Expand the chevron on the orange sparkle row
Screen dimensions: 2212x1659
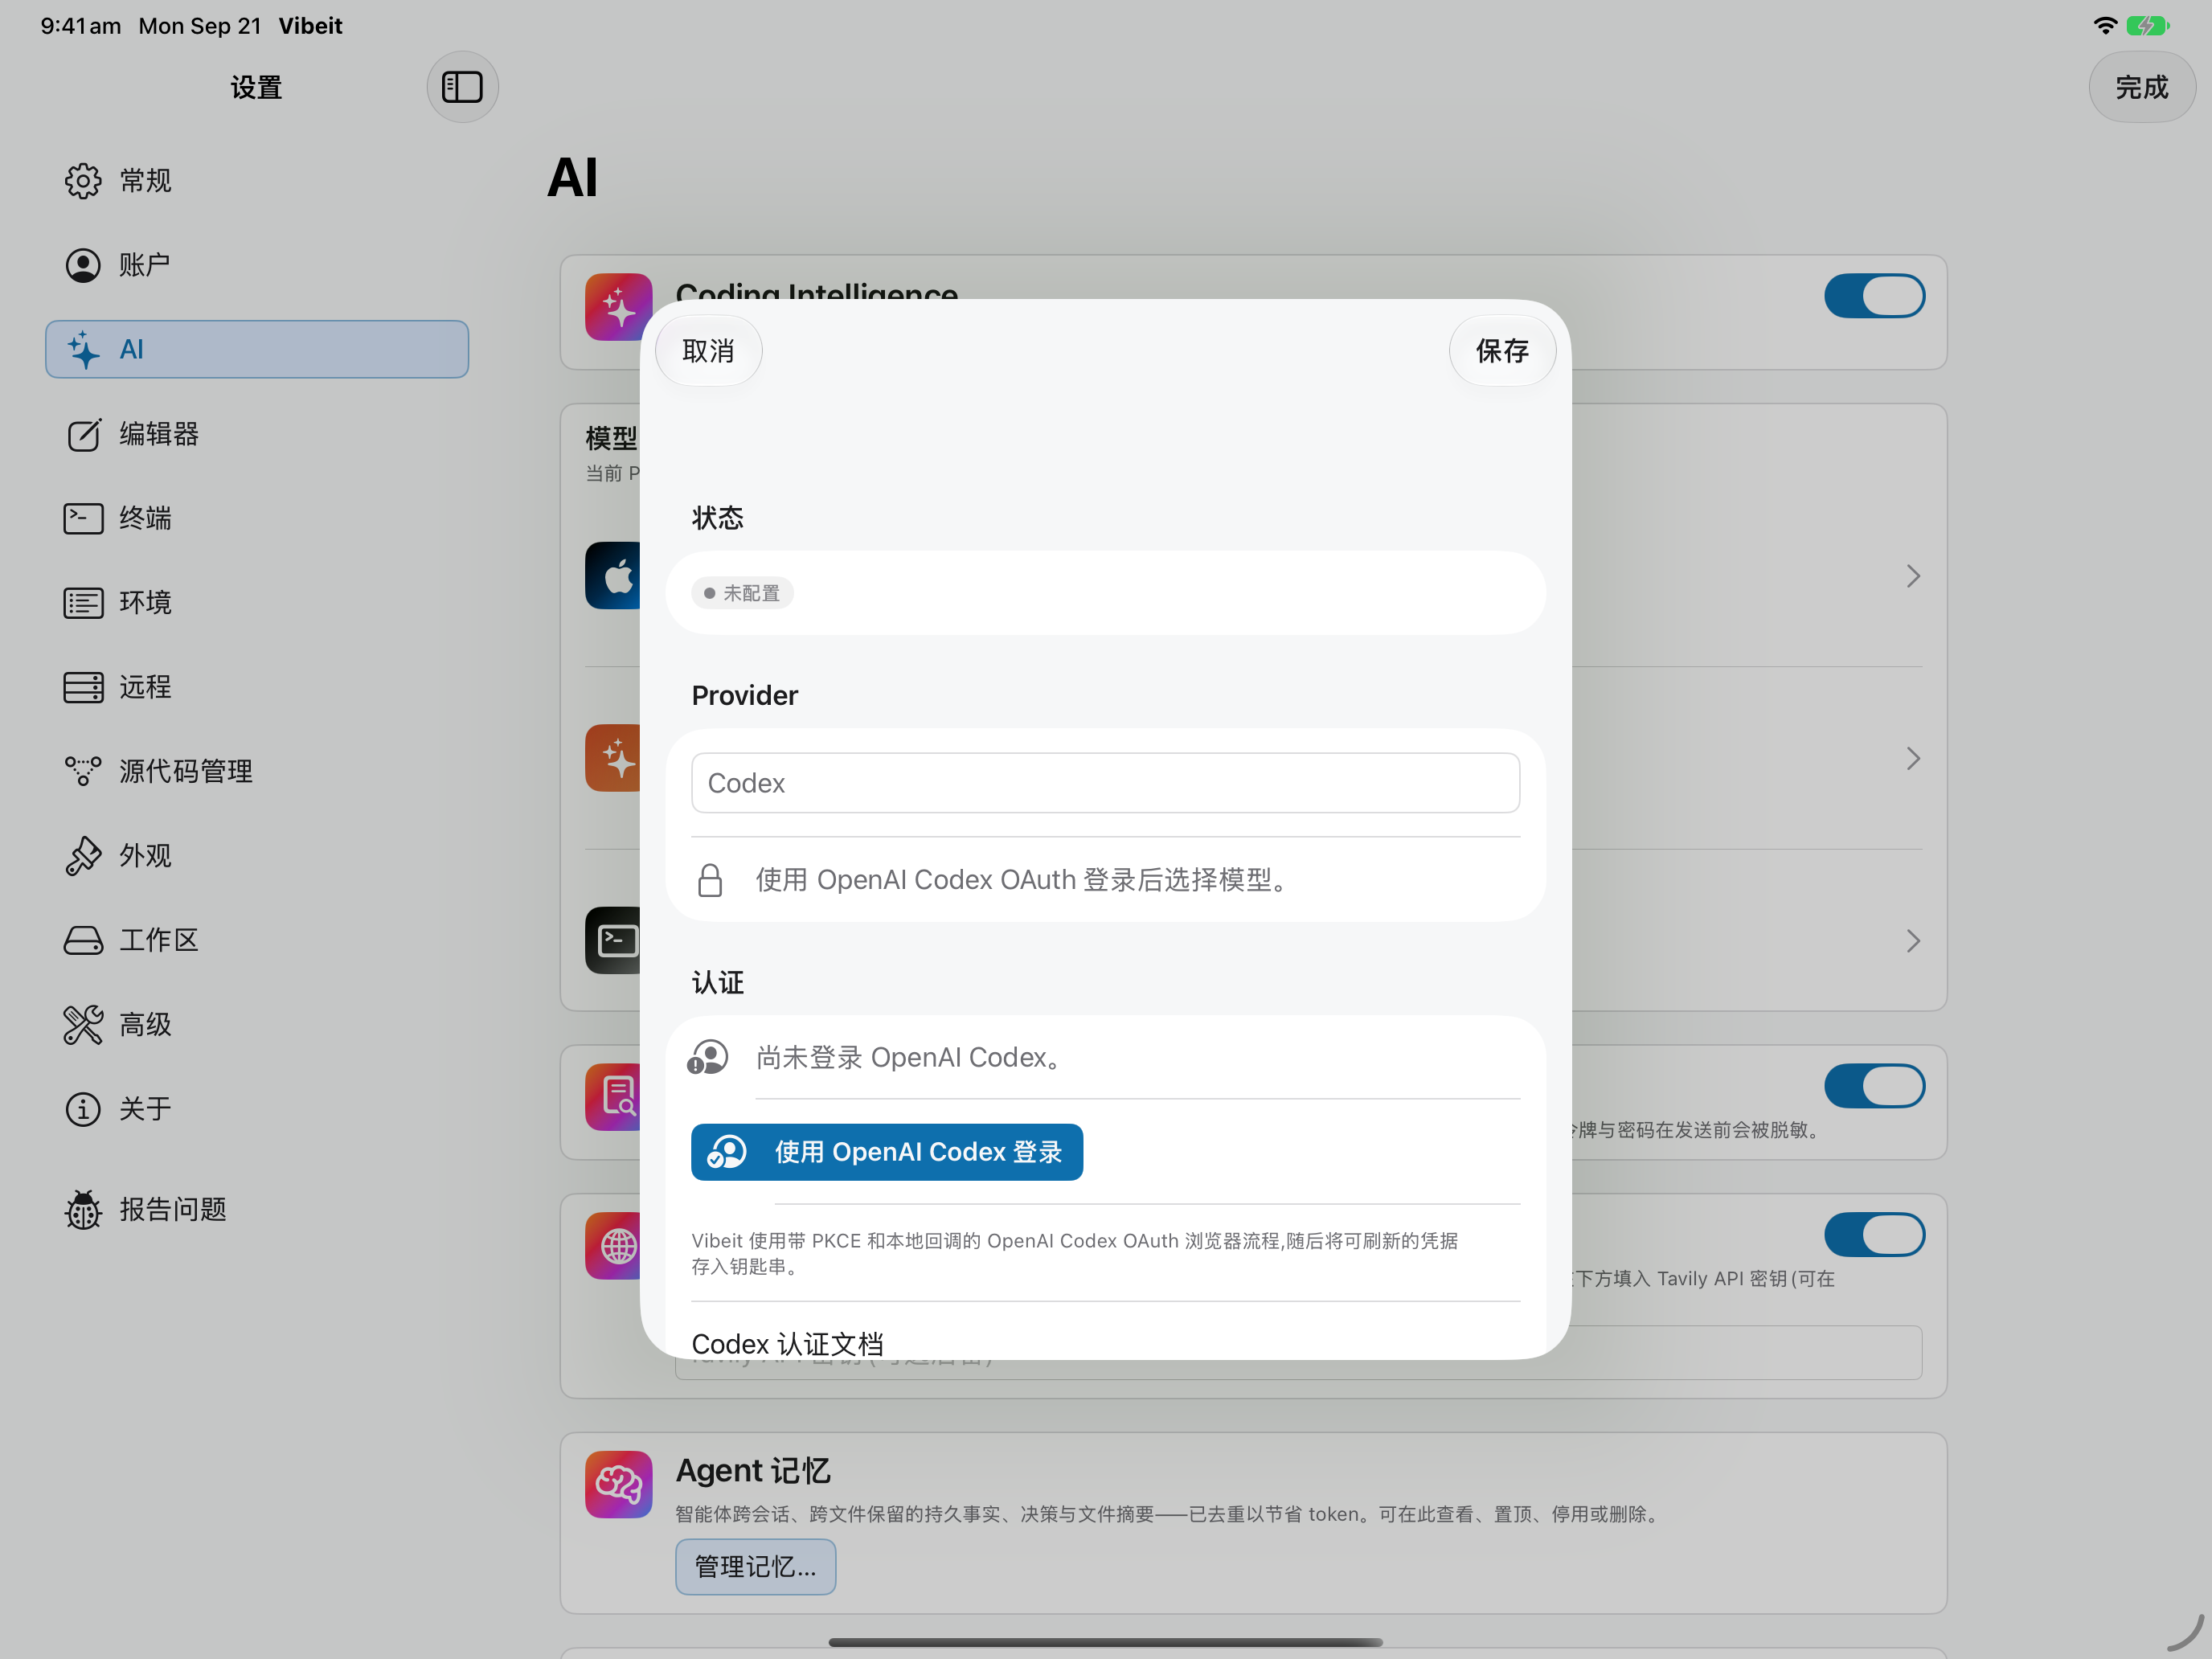1912,759
